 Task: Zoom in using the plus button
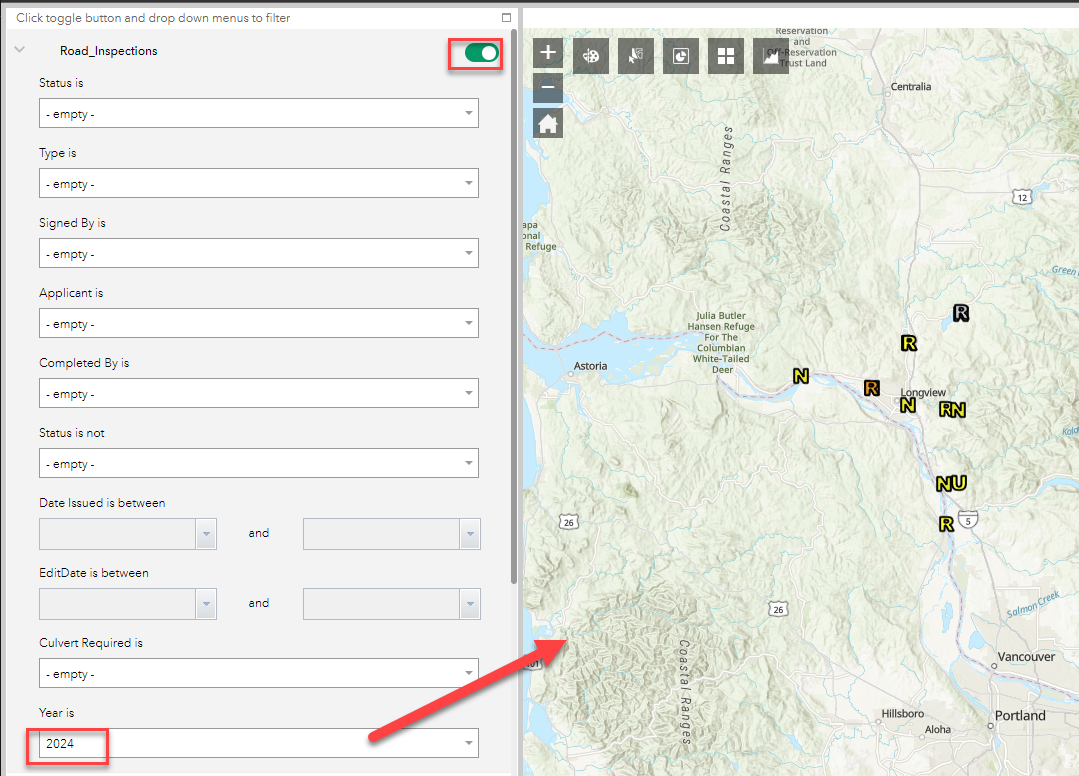coord(547,51)
